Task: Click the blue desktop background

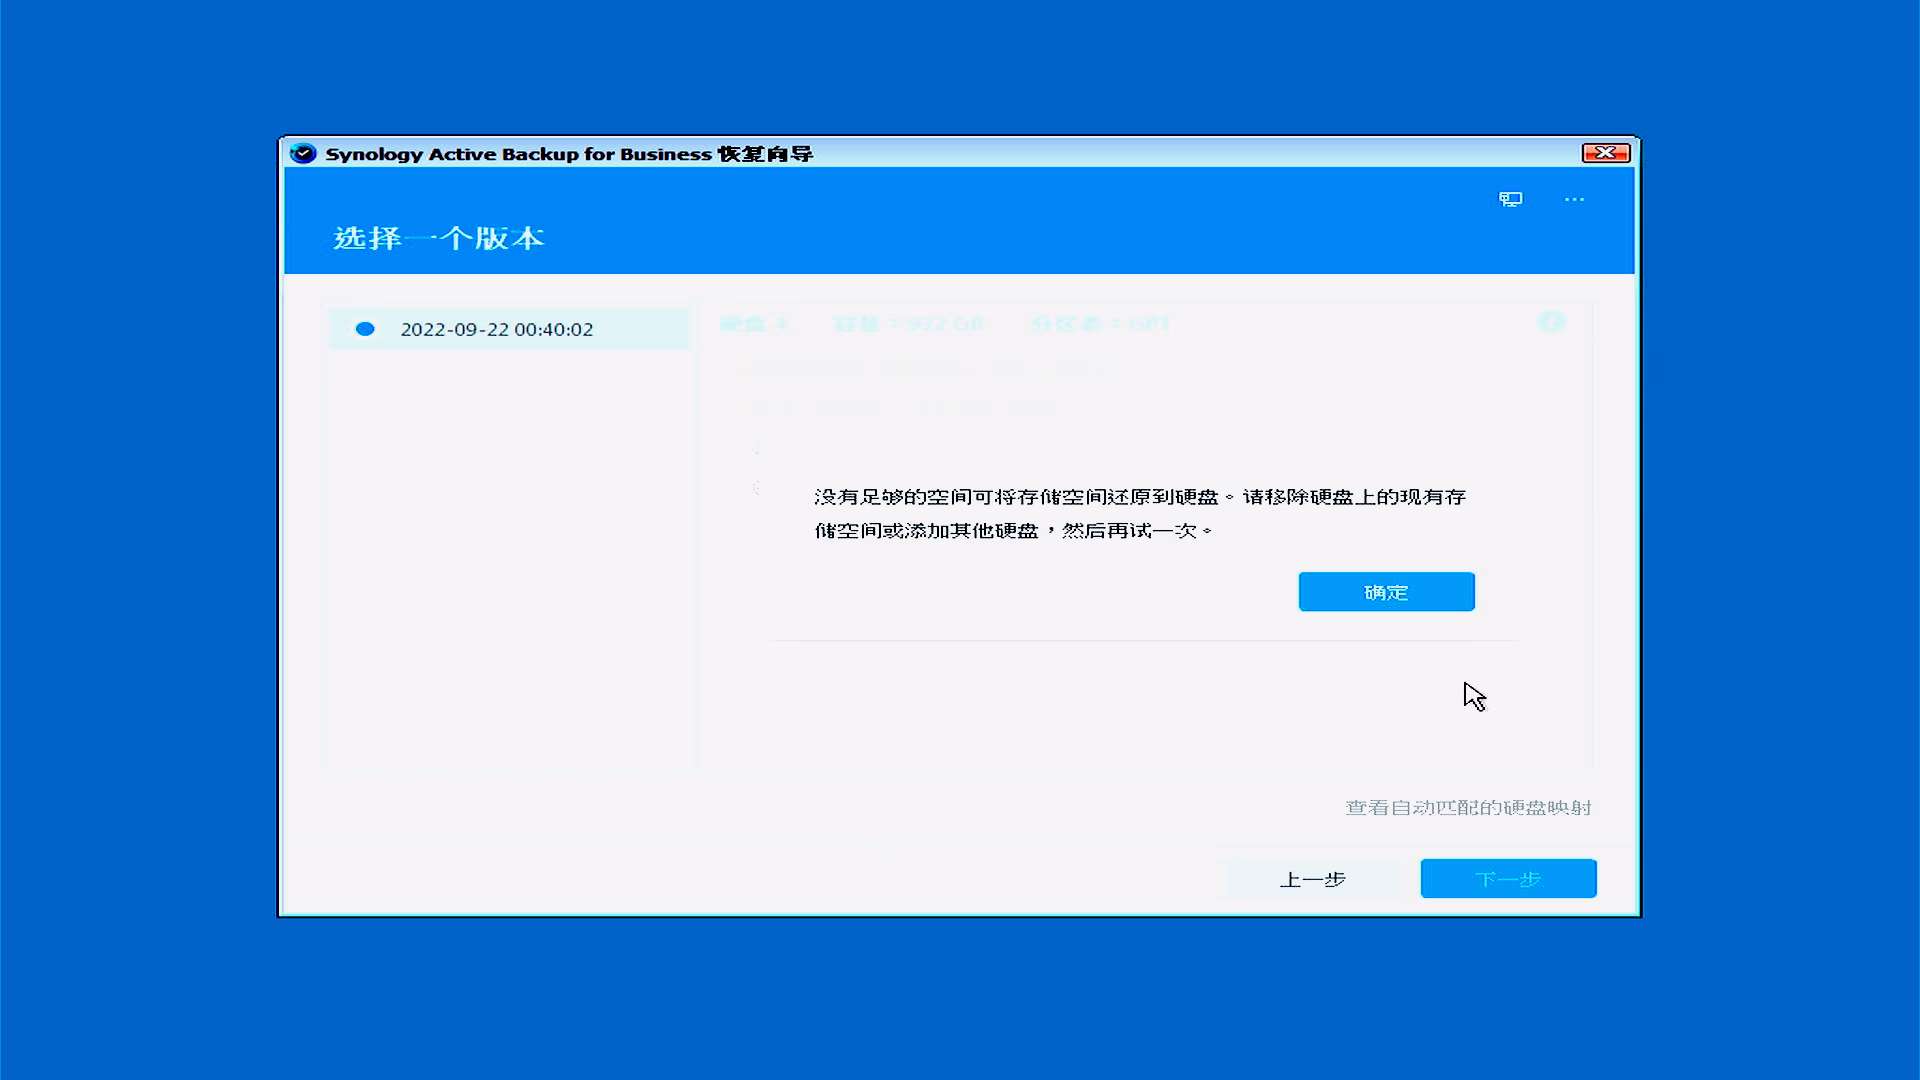Action: click(140, 540)
